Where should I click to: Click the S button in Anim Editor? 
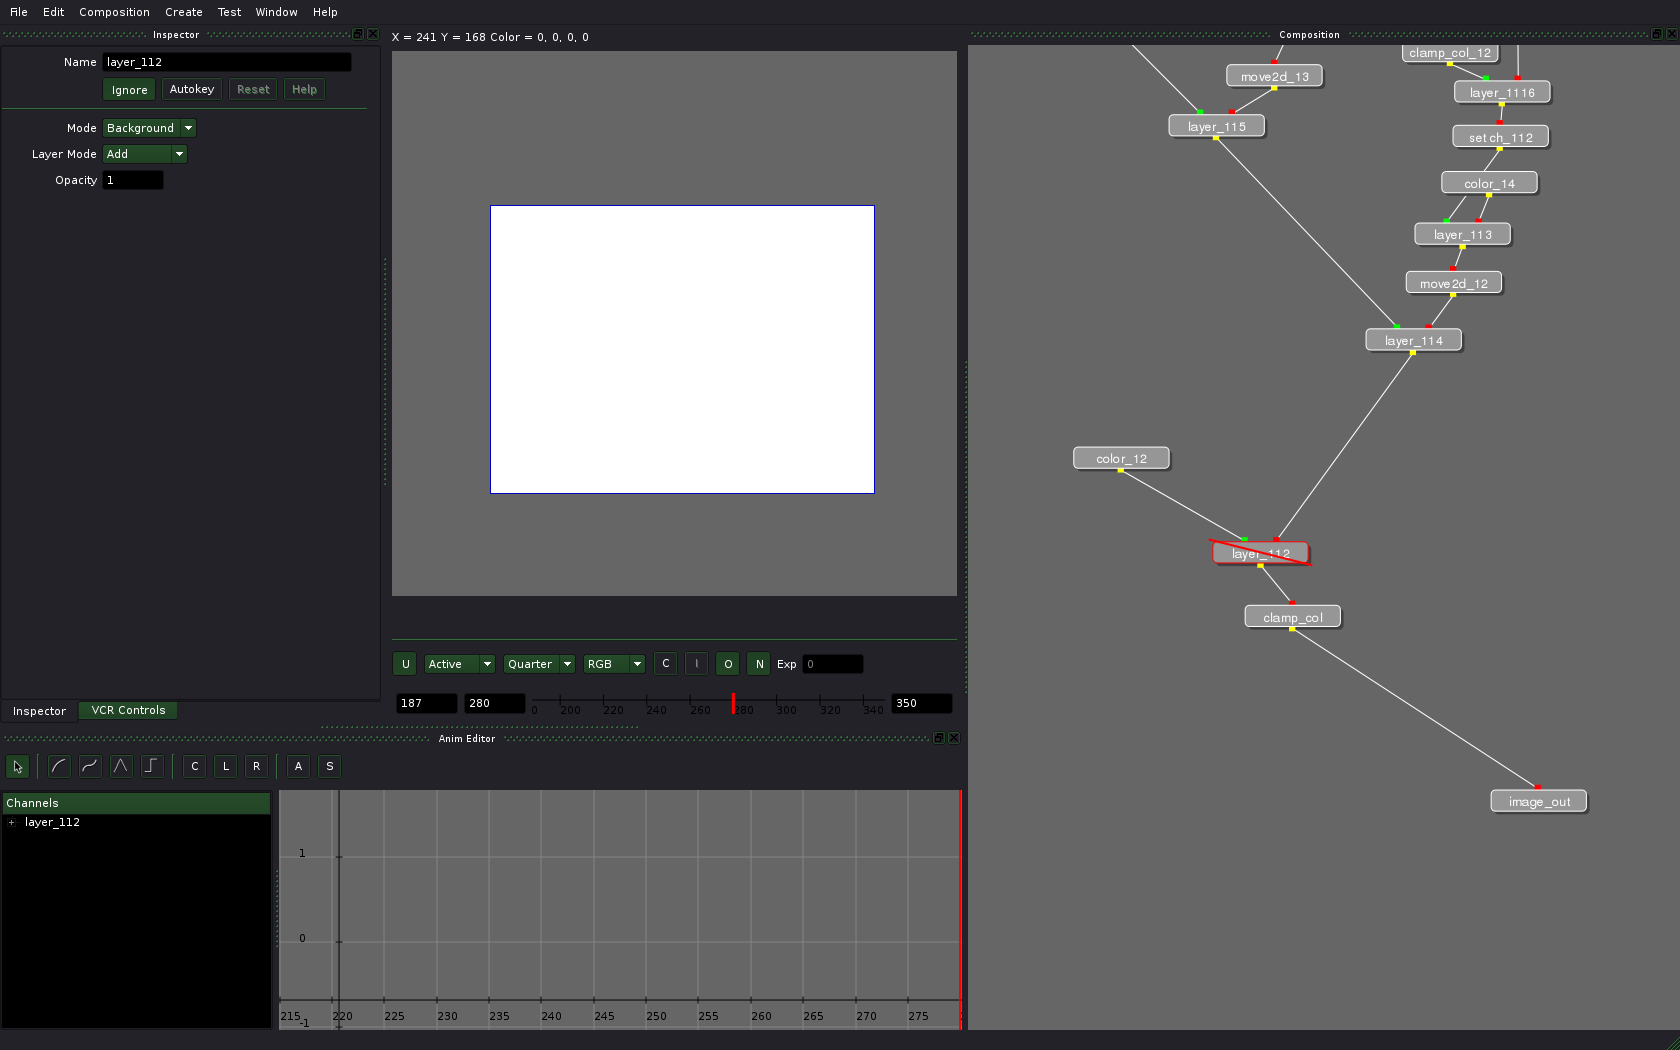330,767
